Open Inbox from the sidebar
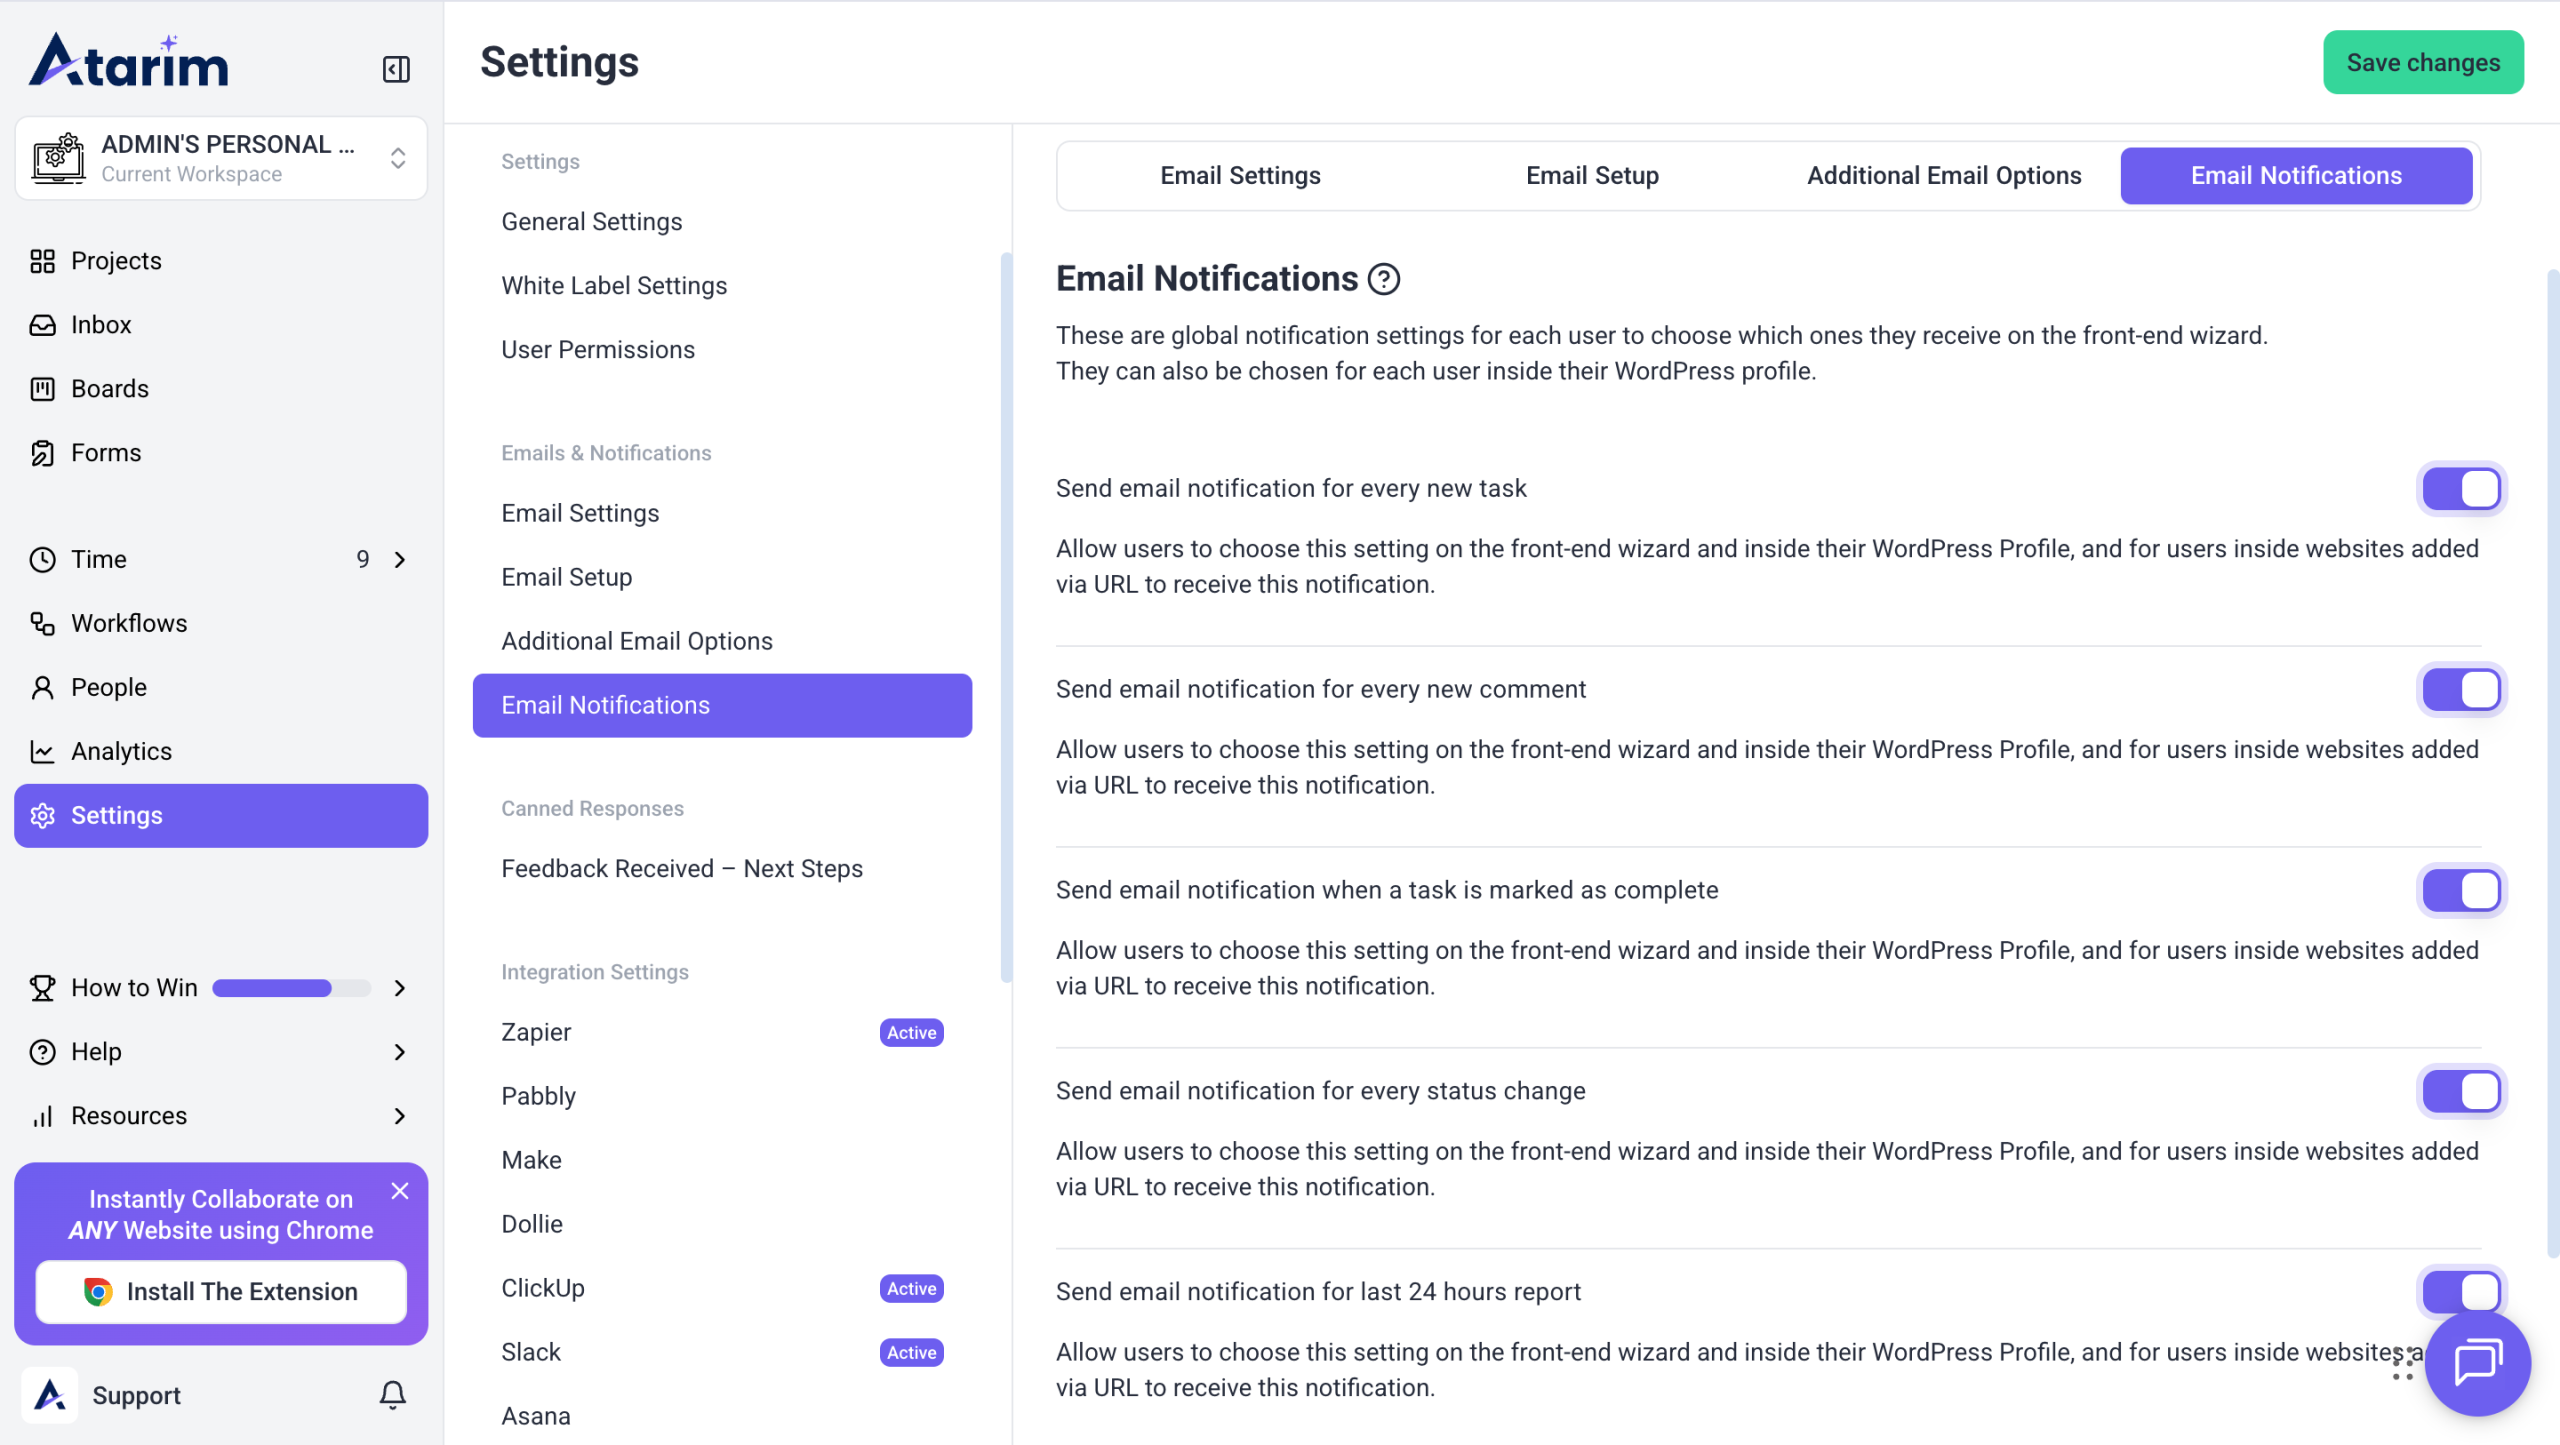 (x=101, y=325)
